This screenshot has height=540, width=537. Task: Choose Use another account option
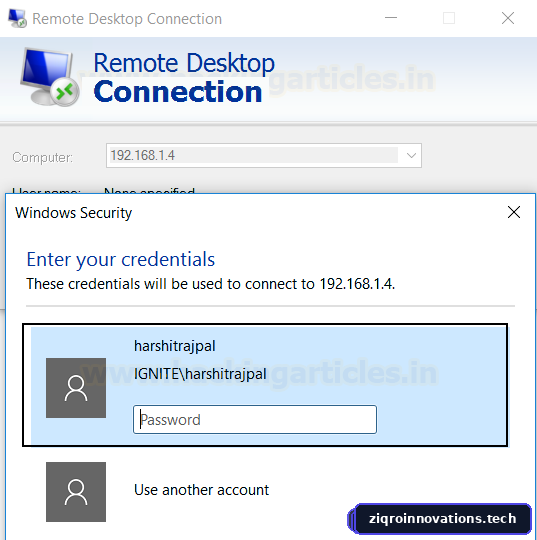(202, 490)
